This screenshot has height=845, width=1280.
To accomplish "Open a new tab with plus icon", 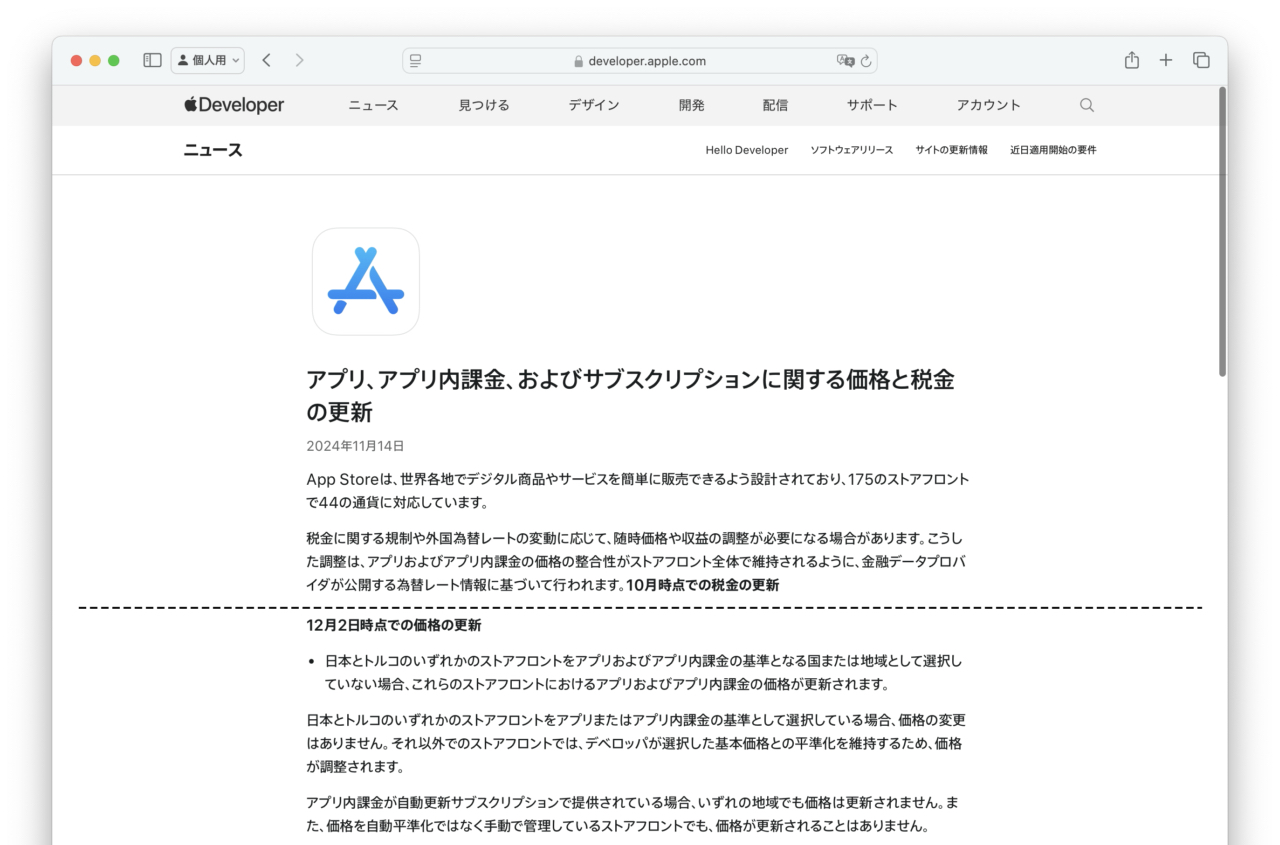I will tap(1166, 60).
